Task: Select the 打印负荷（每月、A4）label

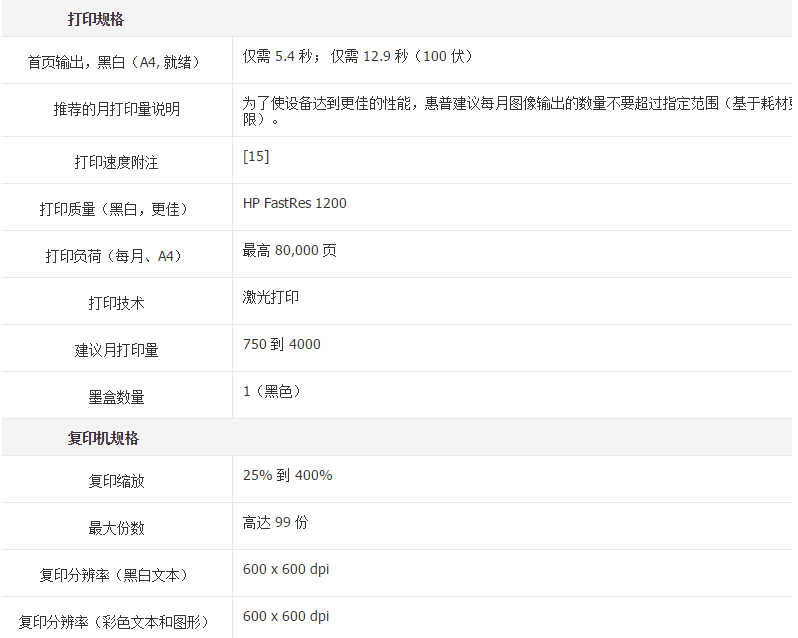Action: coord(116,256)
